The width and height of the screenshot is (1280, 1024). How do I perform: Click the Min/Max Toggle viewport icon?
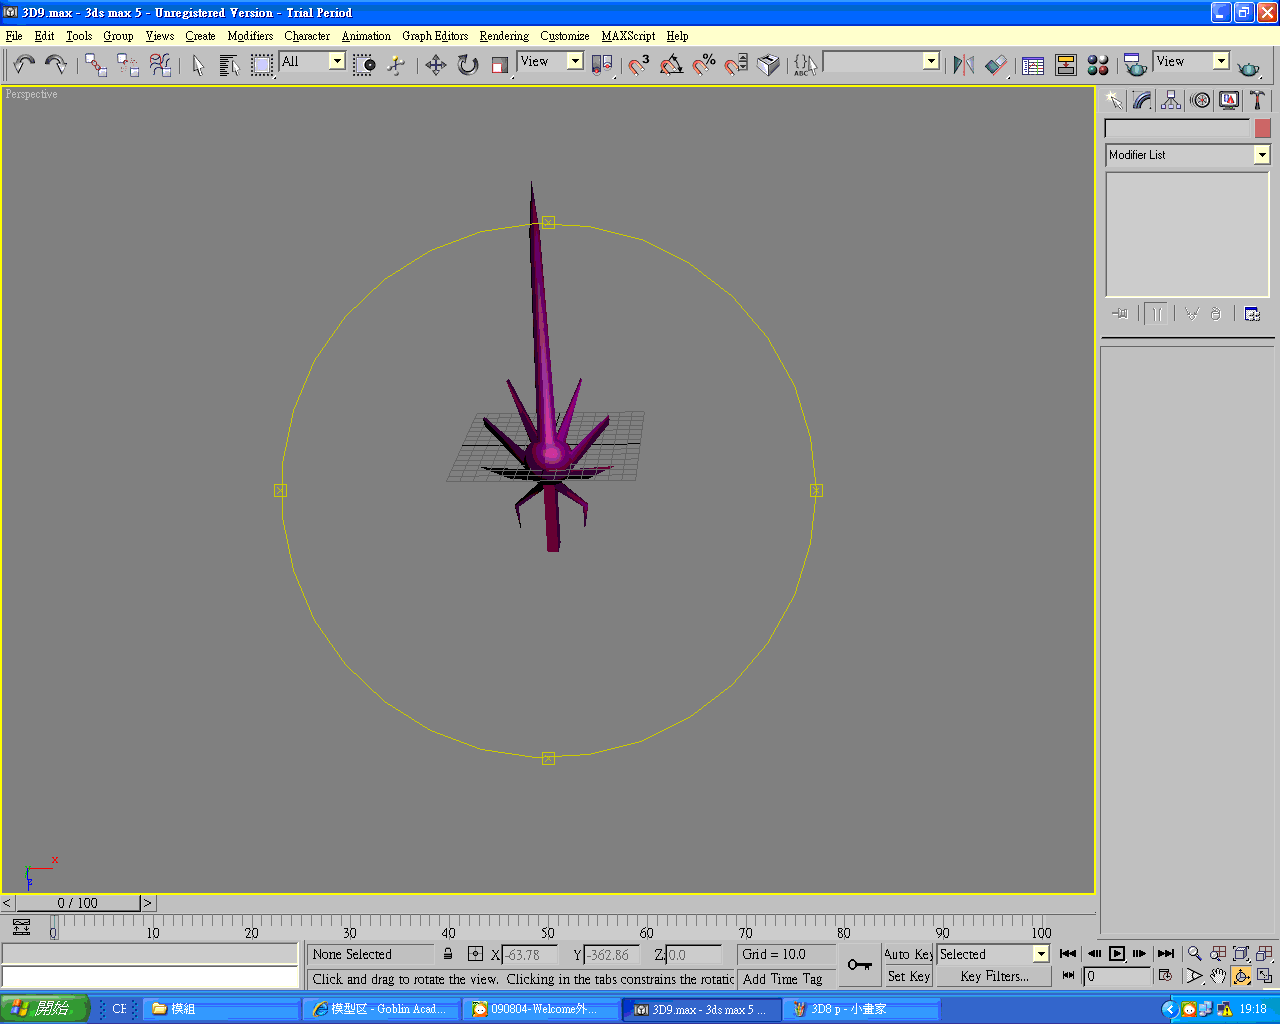[1264, 976]
